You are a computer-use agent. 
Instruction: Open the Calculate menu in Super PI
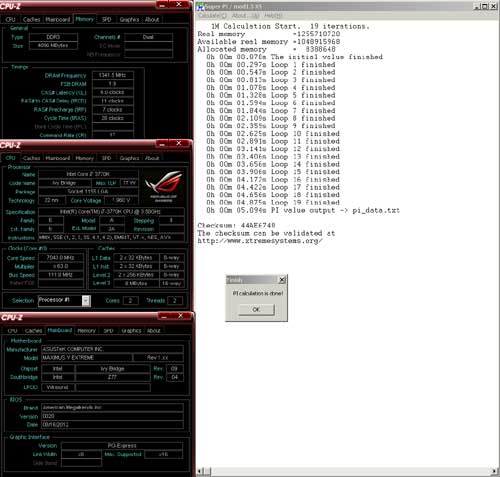[x=212, y=16]
